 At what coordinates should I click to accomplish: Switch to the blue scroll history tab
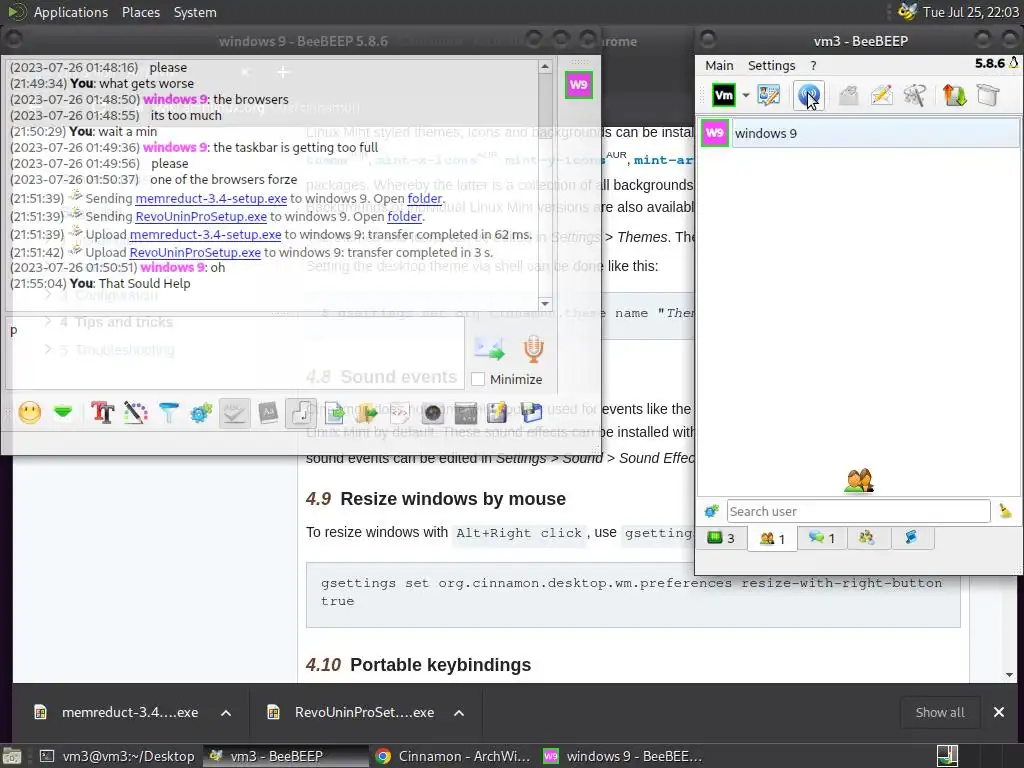[x=911, y=538]
